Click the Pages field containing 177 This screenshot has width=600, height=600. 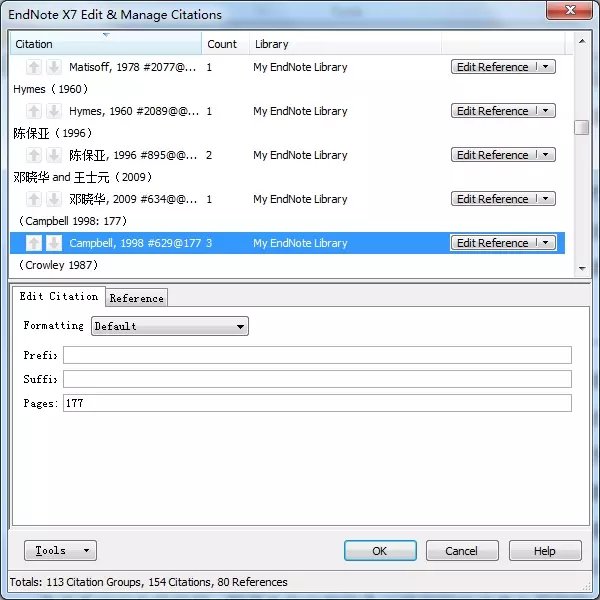[317, 403]
